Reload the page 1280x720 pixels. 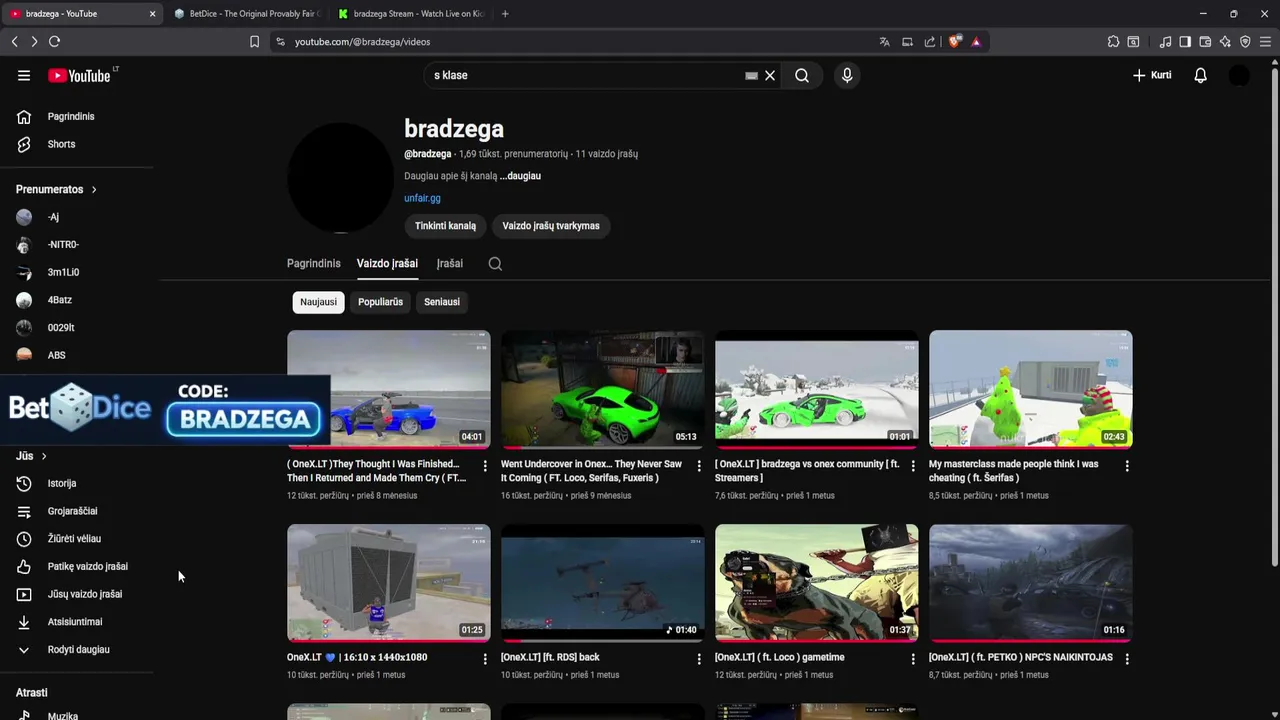(54, 41)
